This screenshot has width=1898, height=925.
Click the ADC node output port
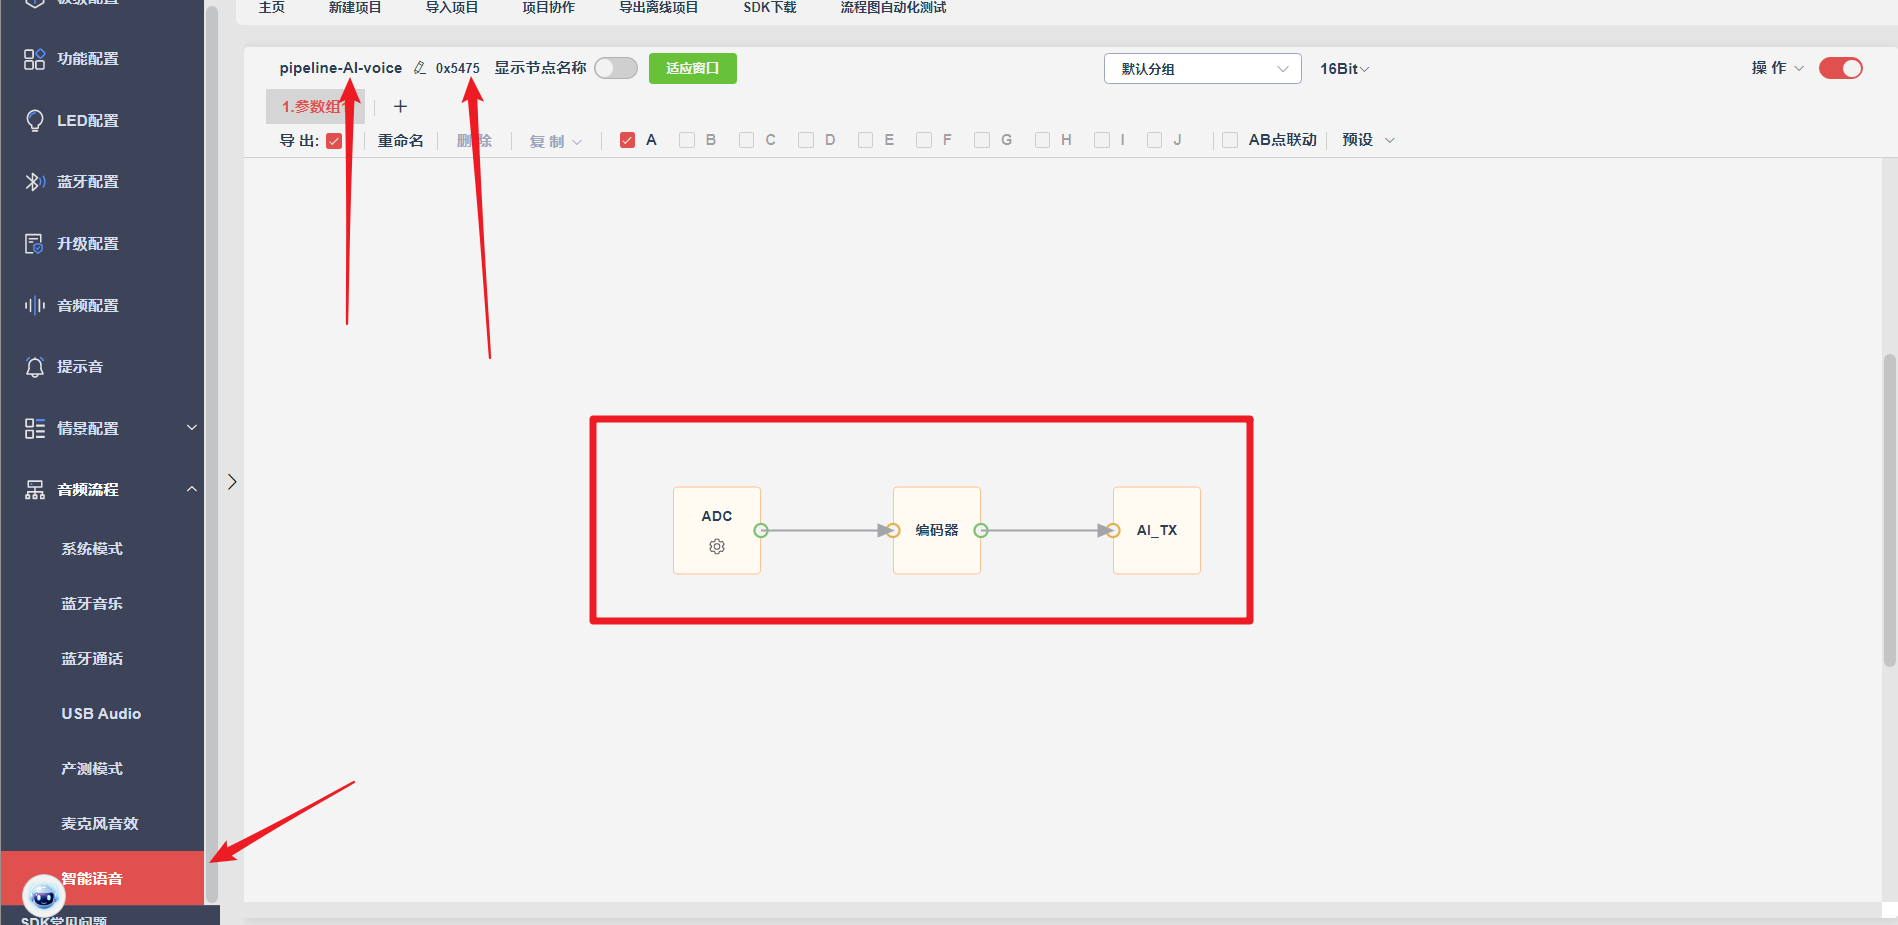761,531
